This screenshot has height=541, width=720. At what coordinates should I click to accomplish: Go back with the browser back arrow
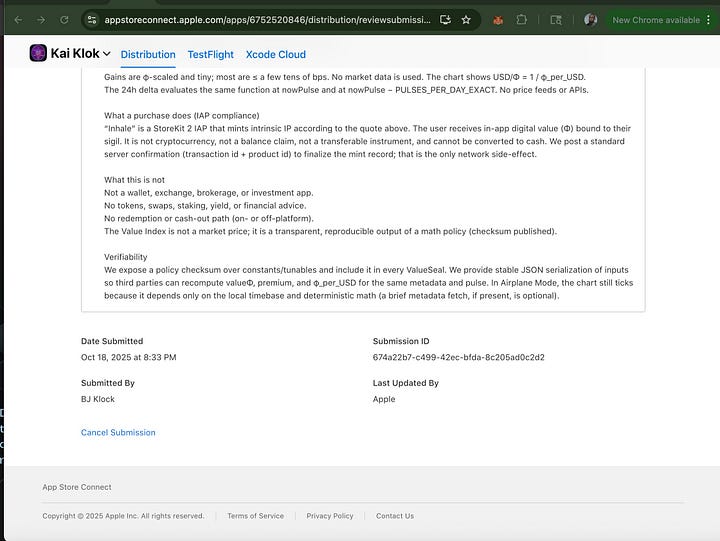(x=18, y=20)
